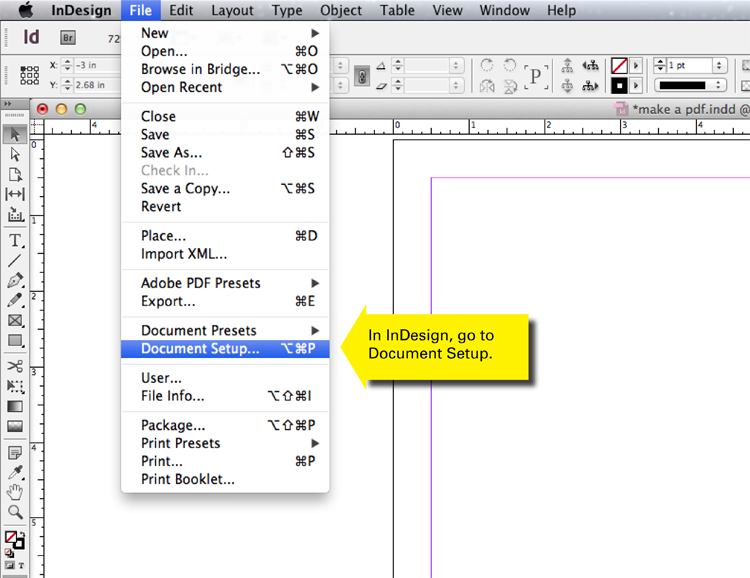Select the Zoom tool magnifier
Image resolution: width=750 pixels, height=578 pixels.
(15, 512)
